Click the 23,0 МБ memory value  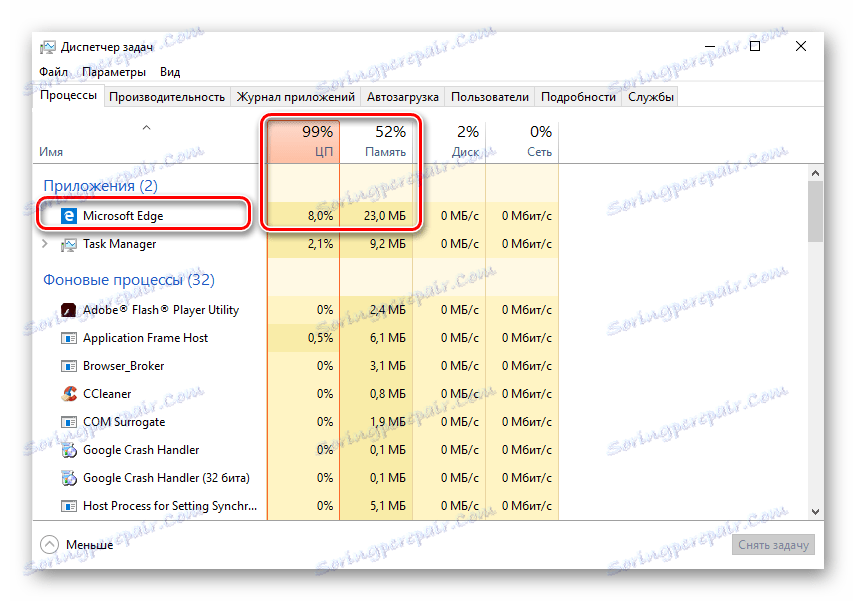point(384,216)
